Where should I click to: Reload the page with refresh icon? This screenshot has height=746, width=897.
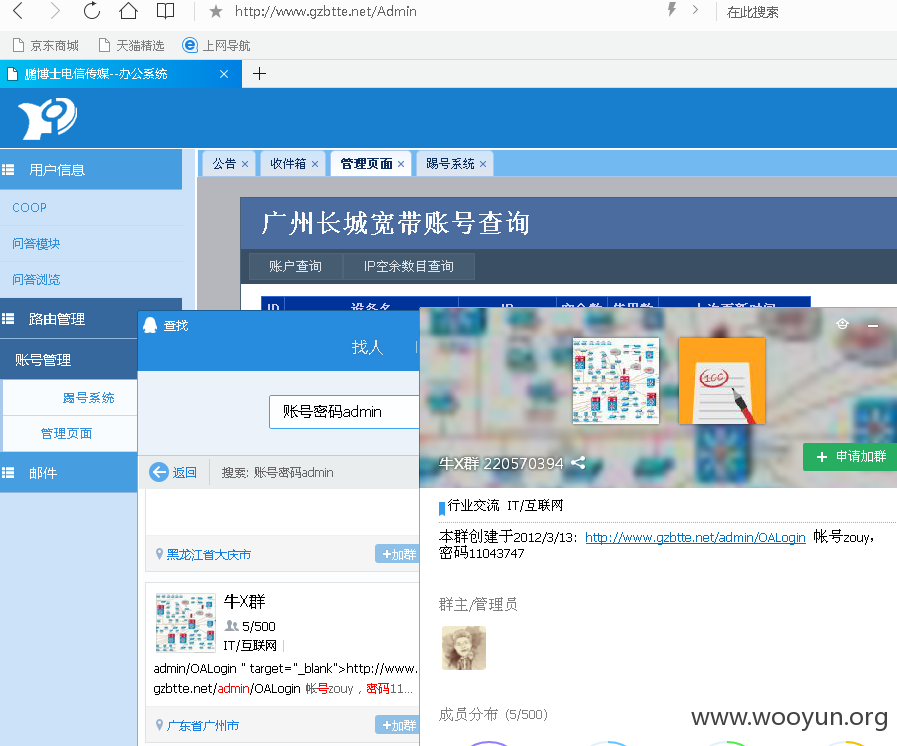tap(92, 11)
